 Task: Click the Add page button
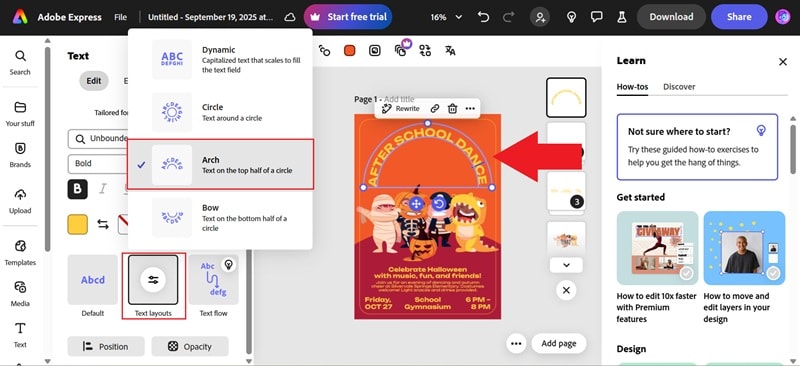559,343
